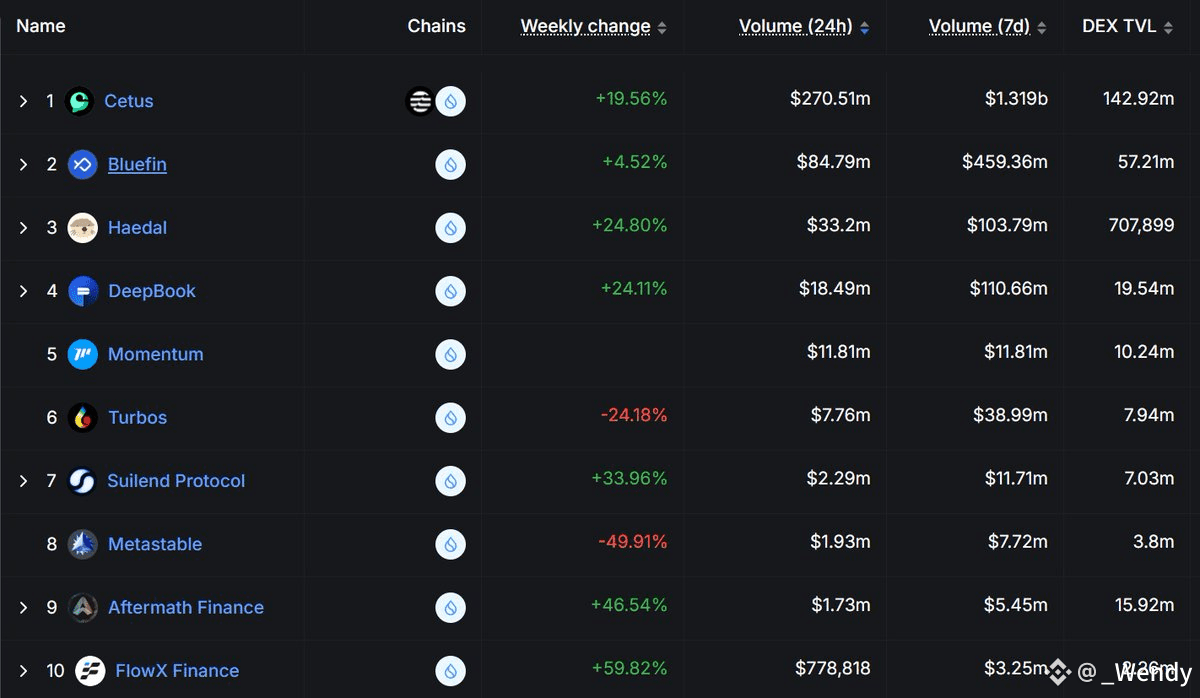Click the sort arrows beside Volume (24h)

point(864,27)
